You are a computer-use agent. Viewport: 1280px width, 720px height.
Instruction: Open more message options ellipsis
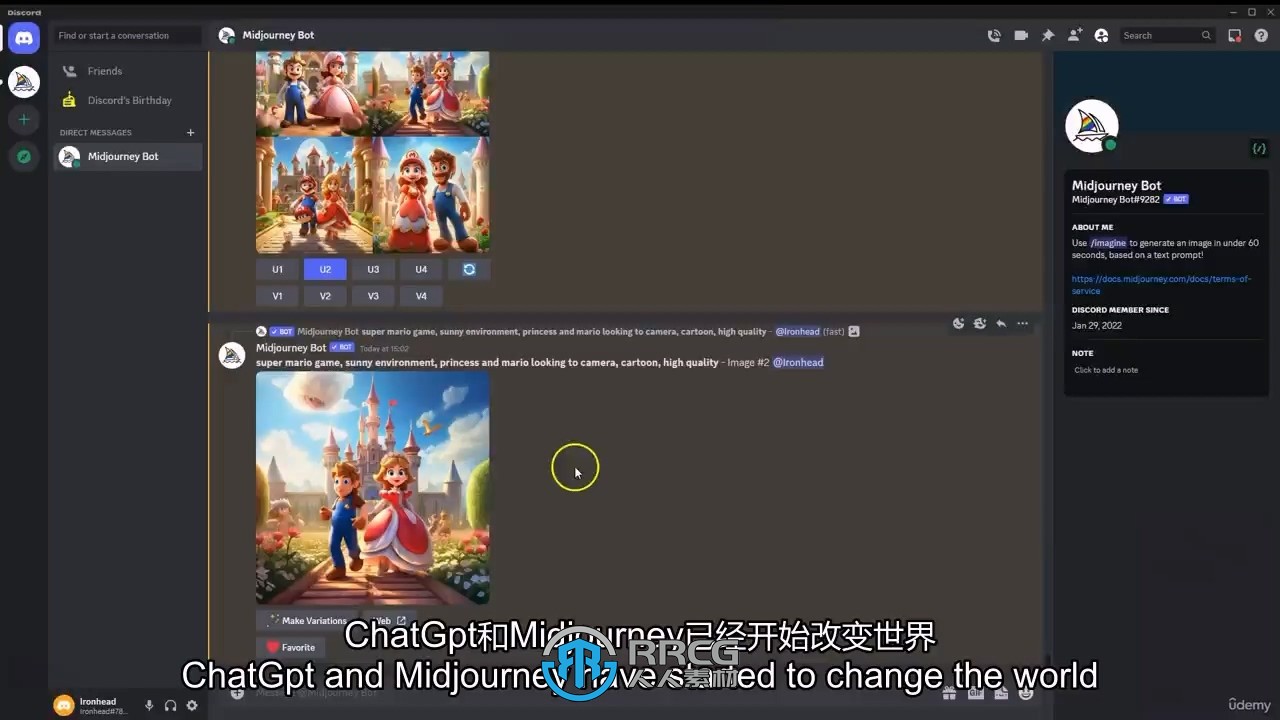1022,323
